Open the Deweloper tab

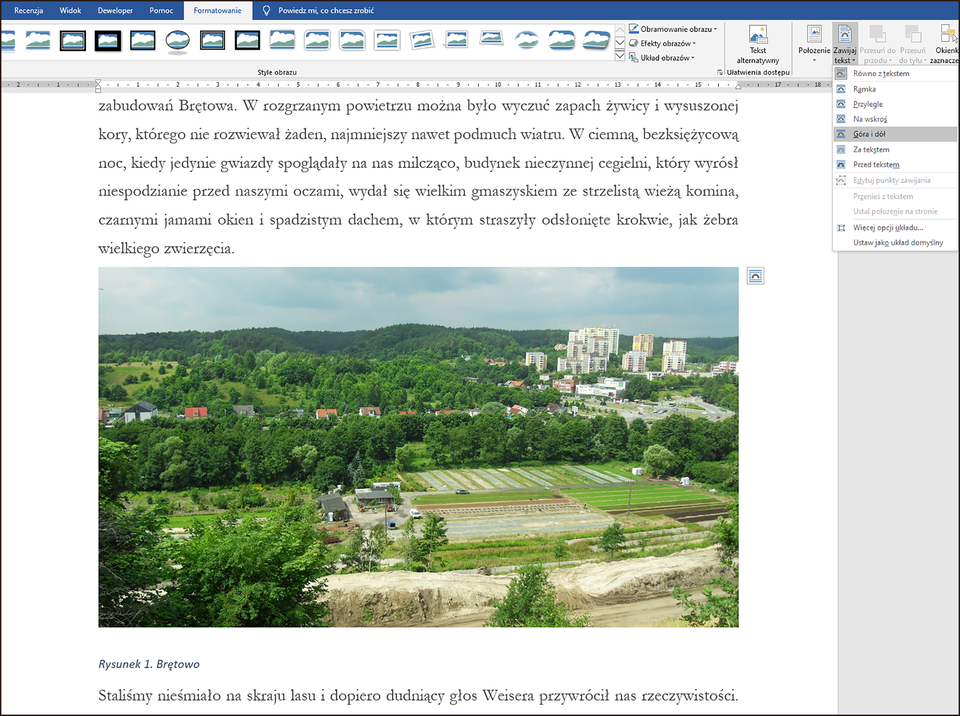coord(115,10)
